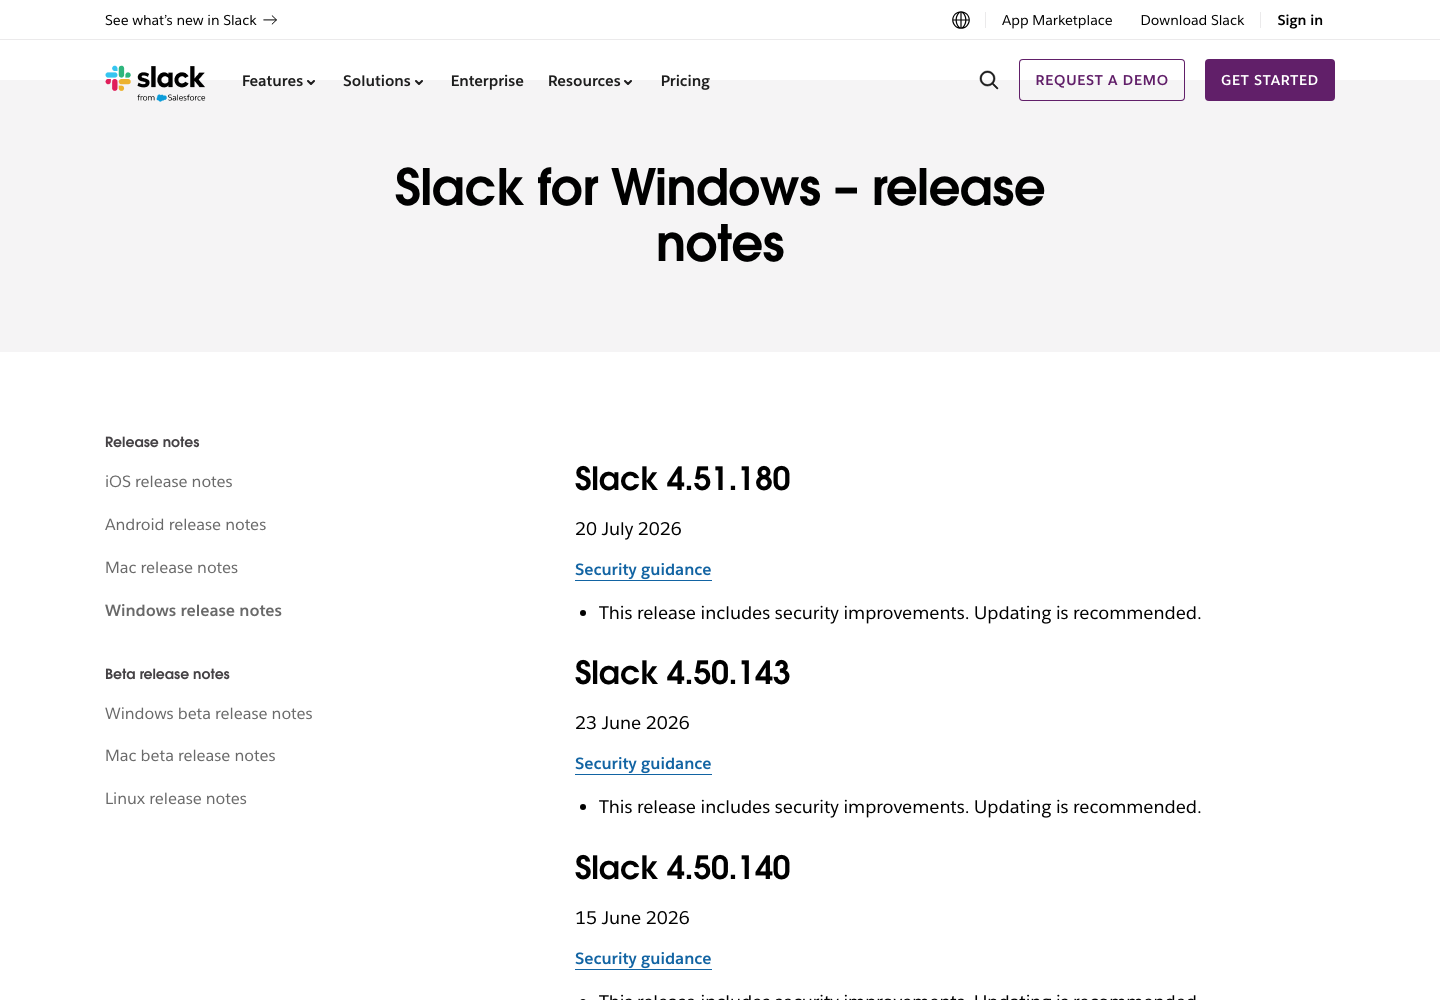
Task: Open Security guidance under Slack 4.51.180
Action: (x=643, y=570)
